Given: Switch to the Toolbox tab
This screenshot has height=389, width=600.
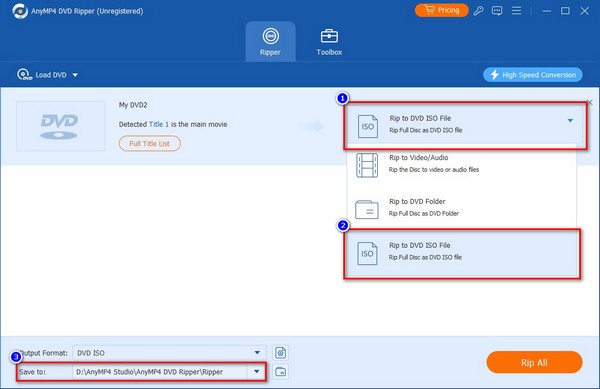Looking at the screenshot, I should pos(329,42).
